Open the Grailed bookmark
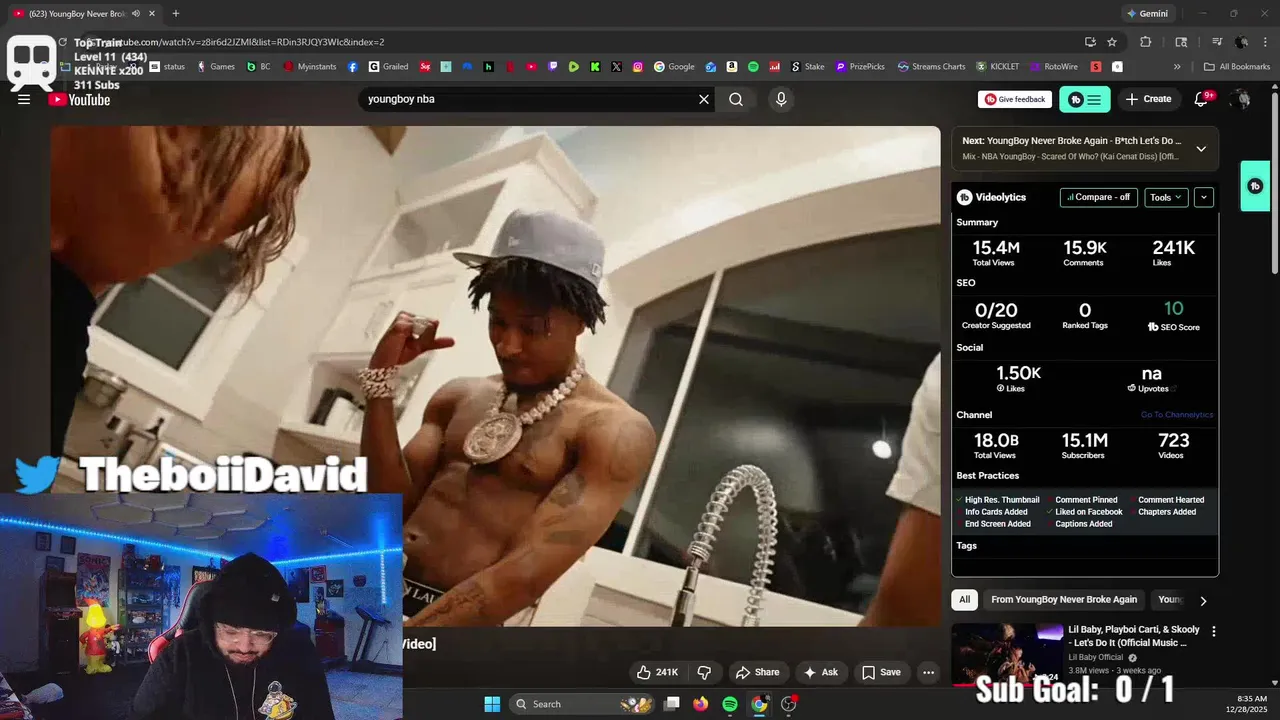This screenshot has height=720, width=1280. pyautogui.click(x=388, y=67)
